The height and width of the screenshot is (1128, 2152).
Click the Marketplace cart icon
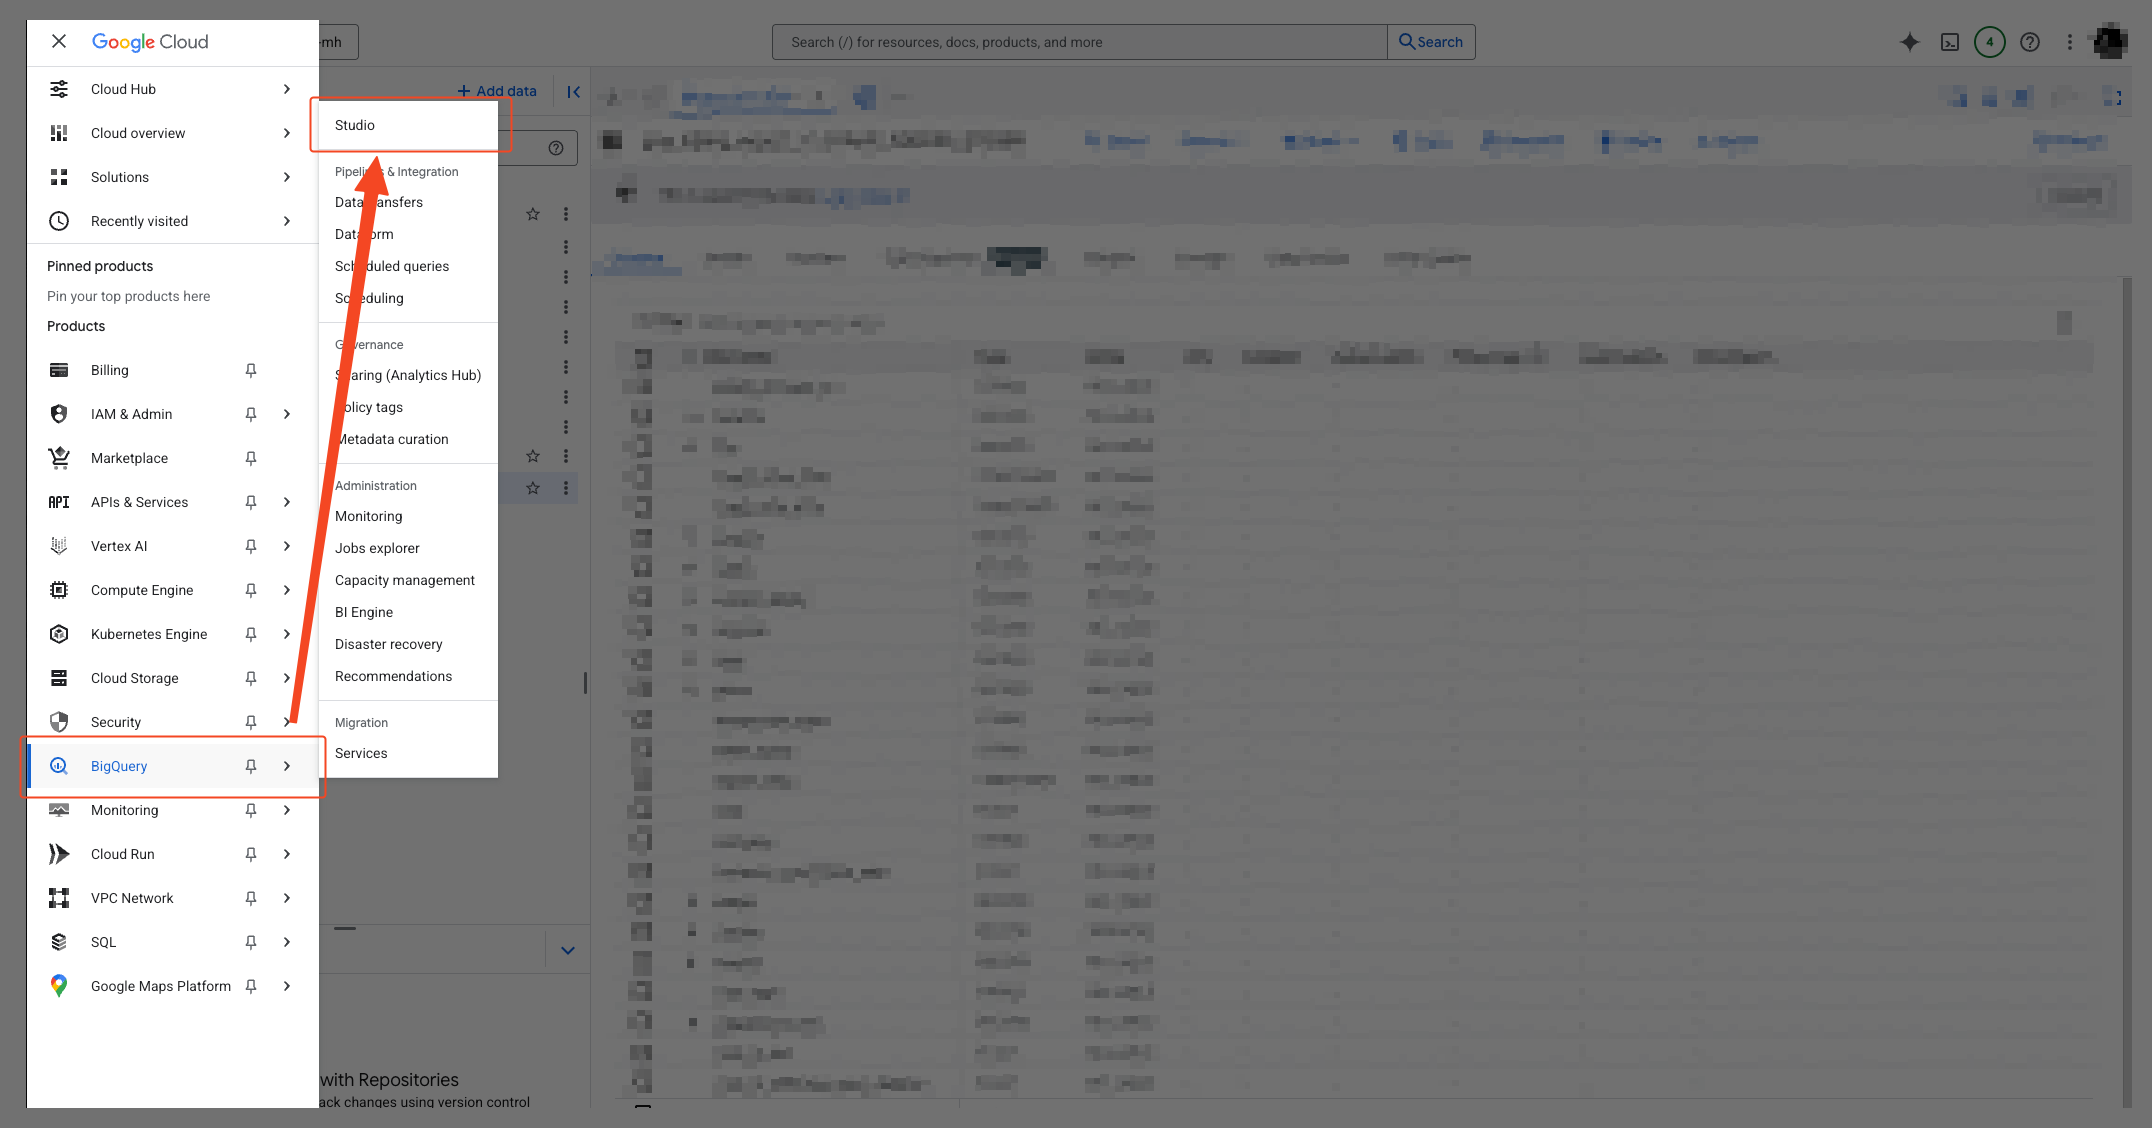(x=59, y=458)
